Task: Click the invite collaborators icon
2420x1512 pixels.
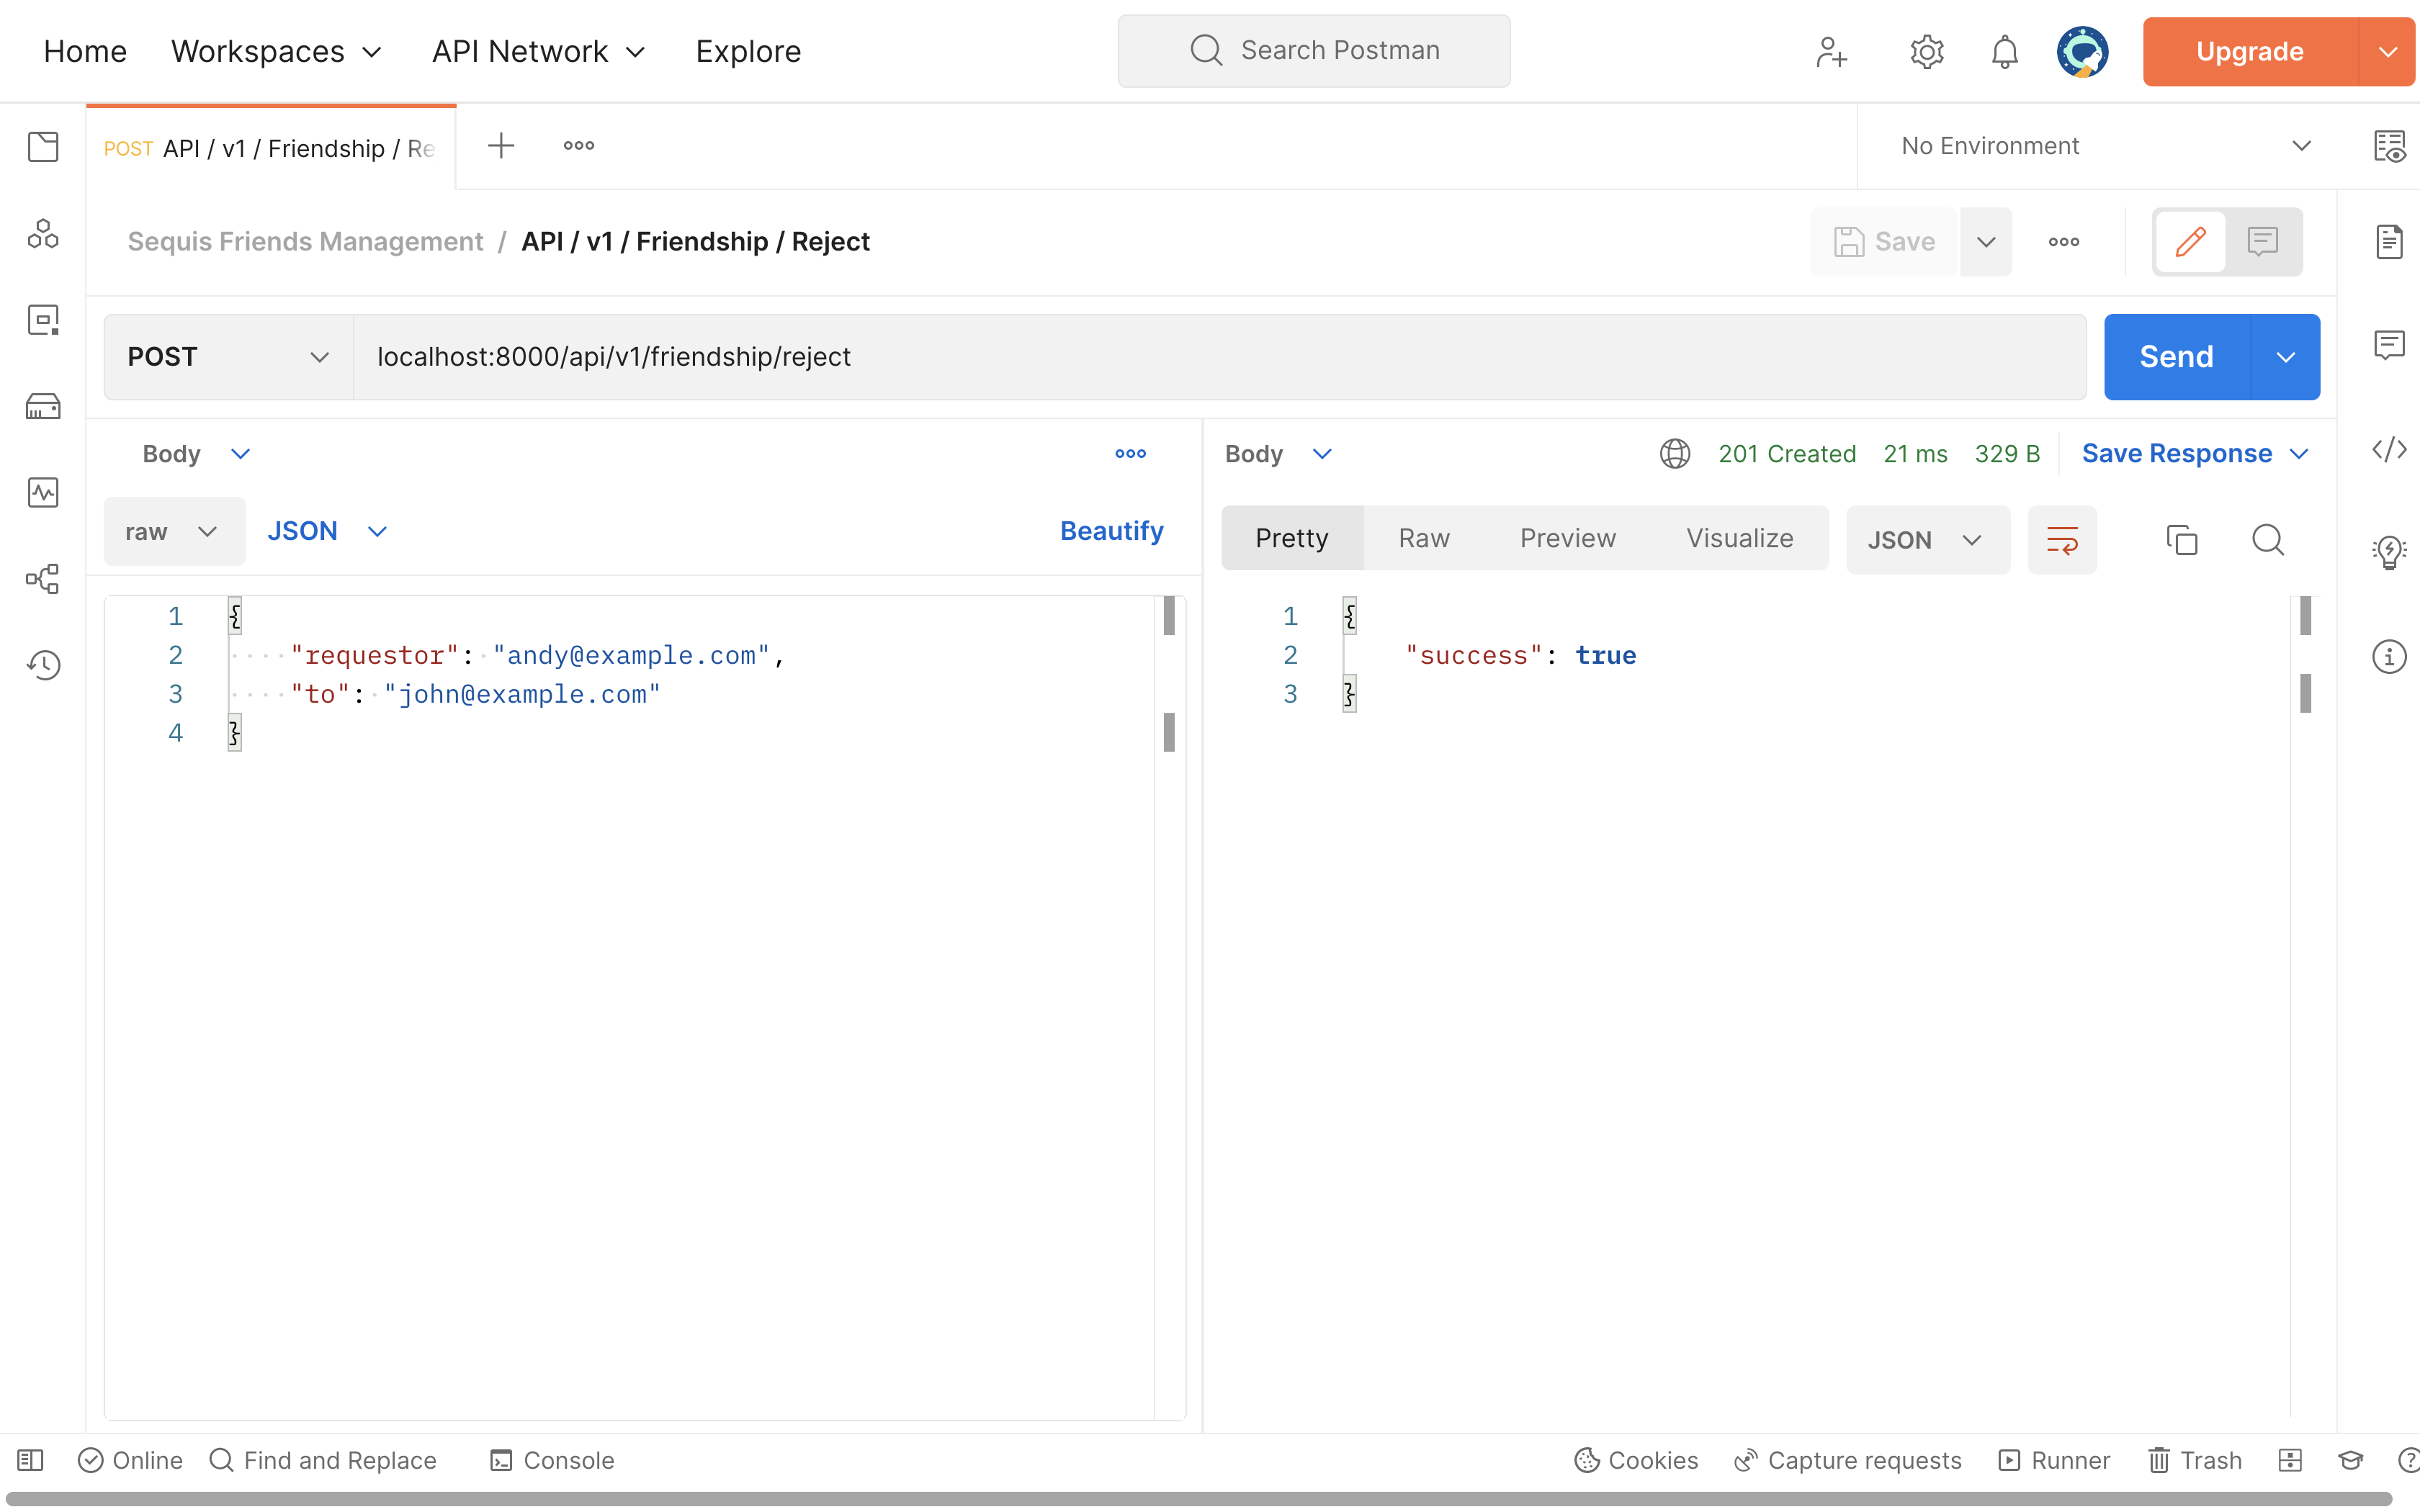Action: [1831, 51]
